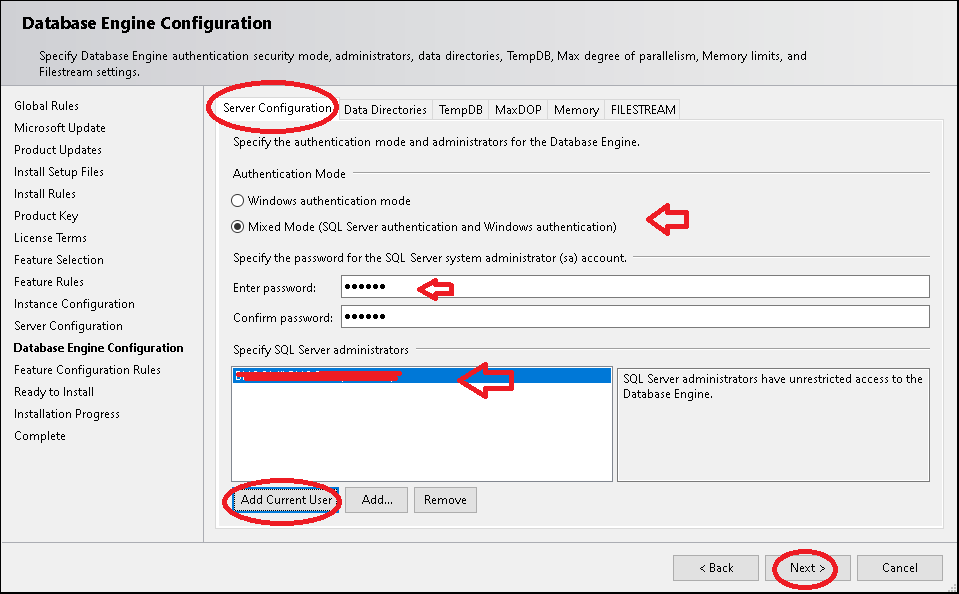Switch to the MaxDOP tab
Screen dimensions: 959x594
pyautogui.click(x=518, y=110)
